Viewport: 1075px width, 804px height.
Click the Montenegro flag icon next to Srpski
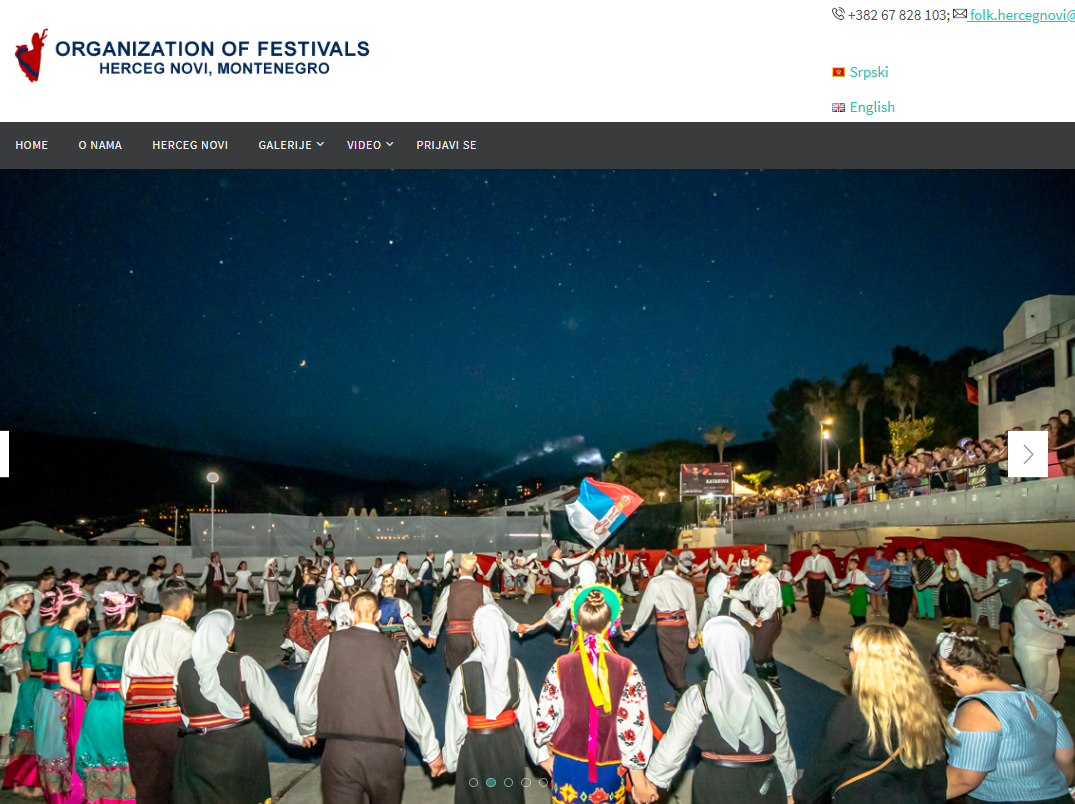838,72
